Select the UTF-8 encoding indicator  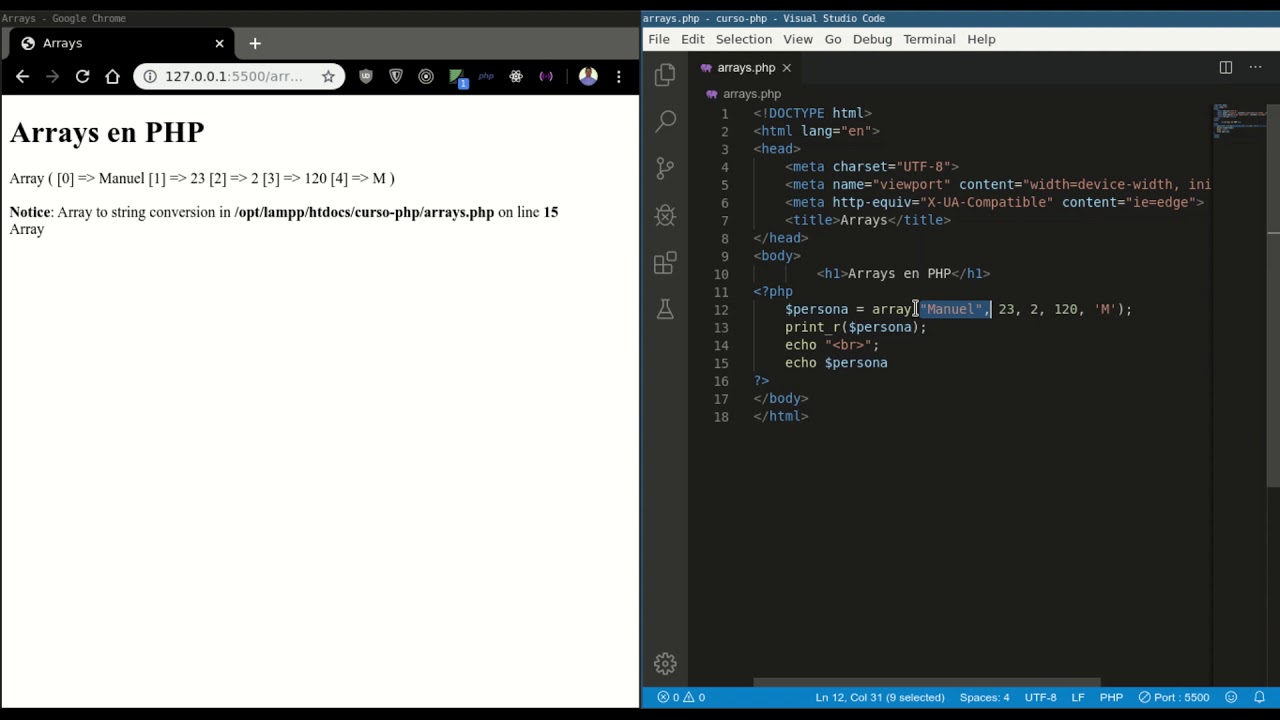click(1040, 697)
